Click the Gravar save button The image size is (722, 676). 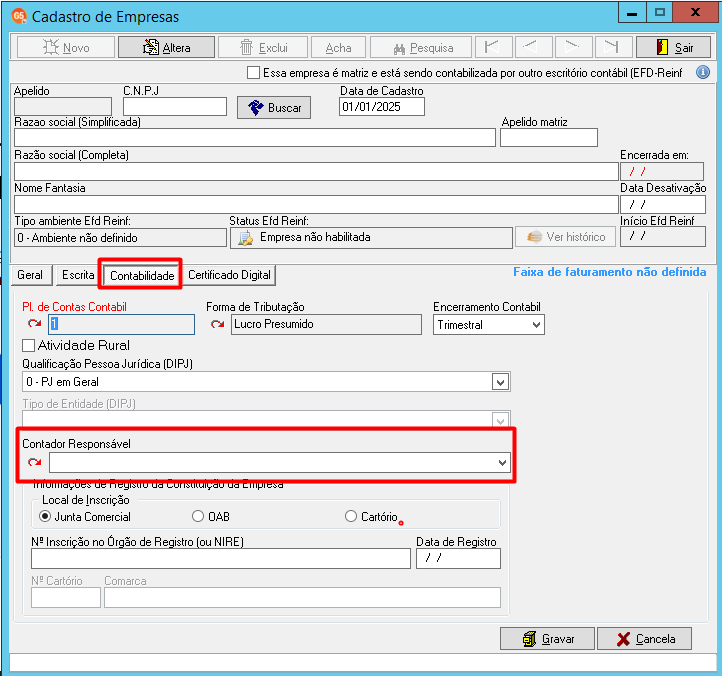[x=547, y=639]
